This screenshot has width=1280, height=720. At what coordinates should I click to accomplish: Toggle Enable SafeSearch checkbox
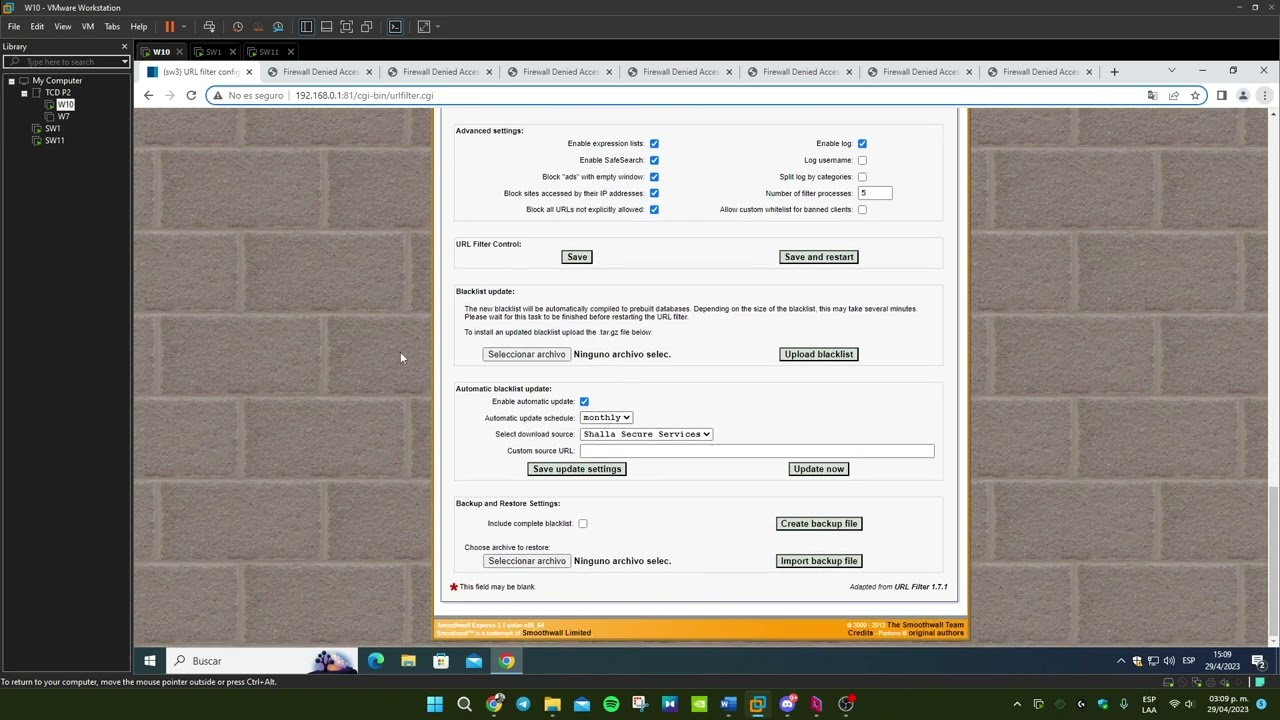pos(654,160)
